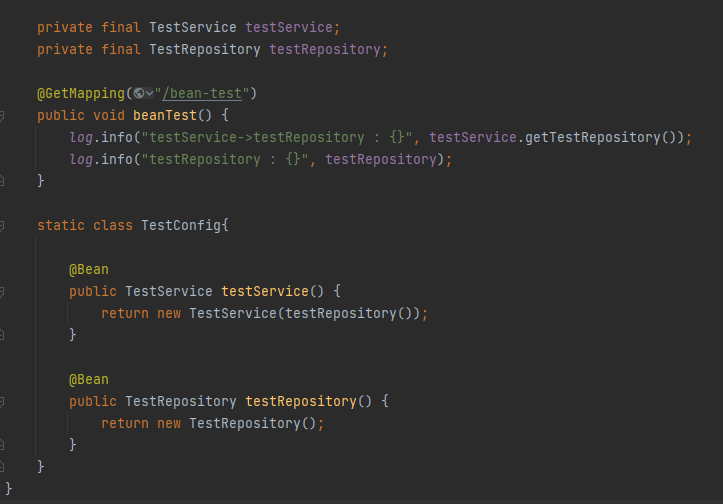Click testService() method name in TestConfig
Viewport: 723px width, 504px height.
pyautogui.click(x=265, y=291)
